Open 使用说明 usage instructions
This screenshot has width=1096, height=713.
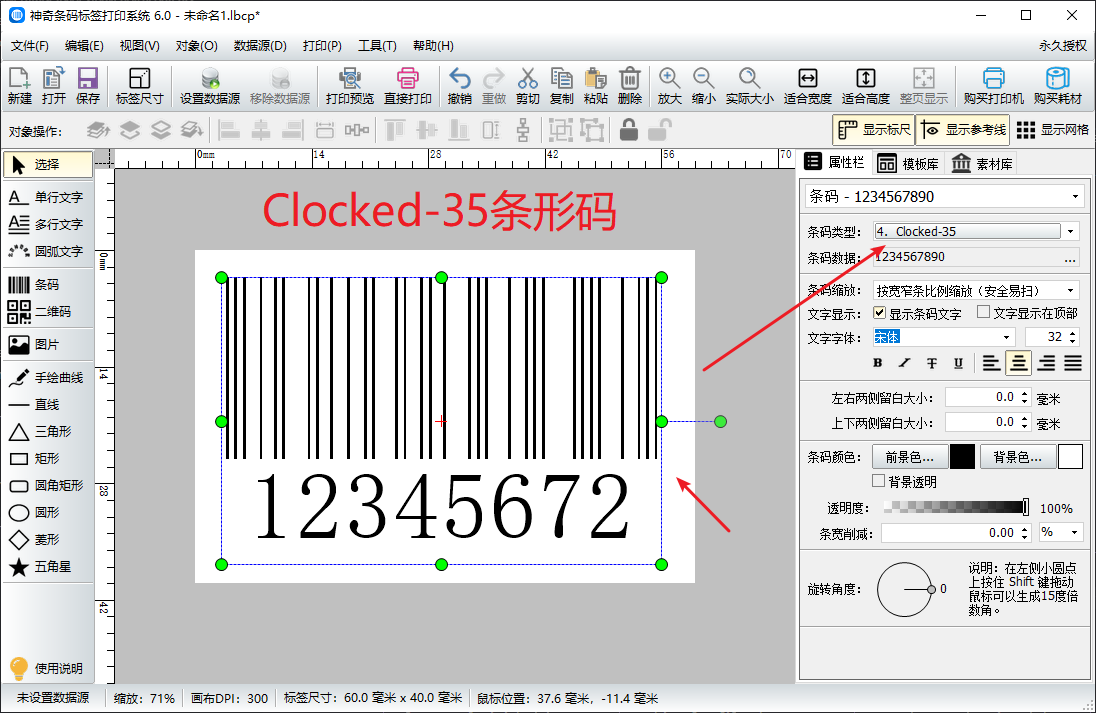pyautogui.click(x=48, y=668)
